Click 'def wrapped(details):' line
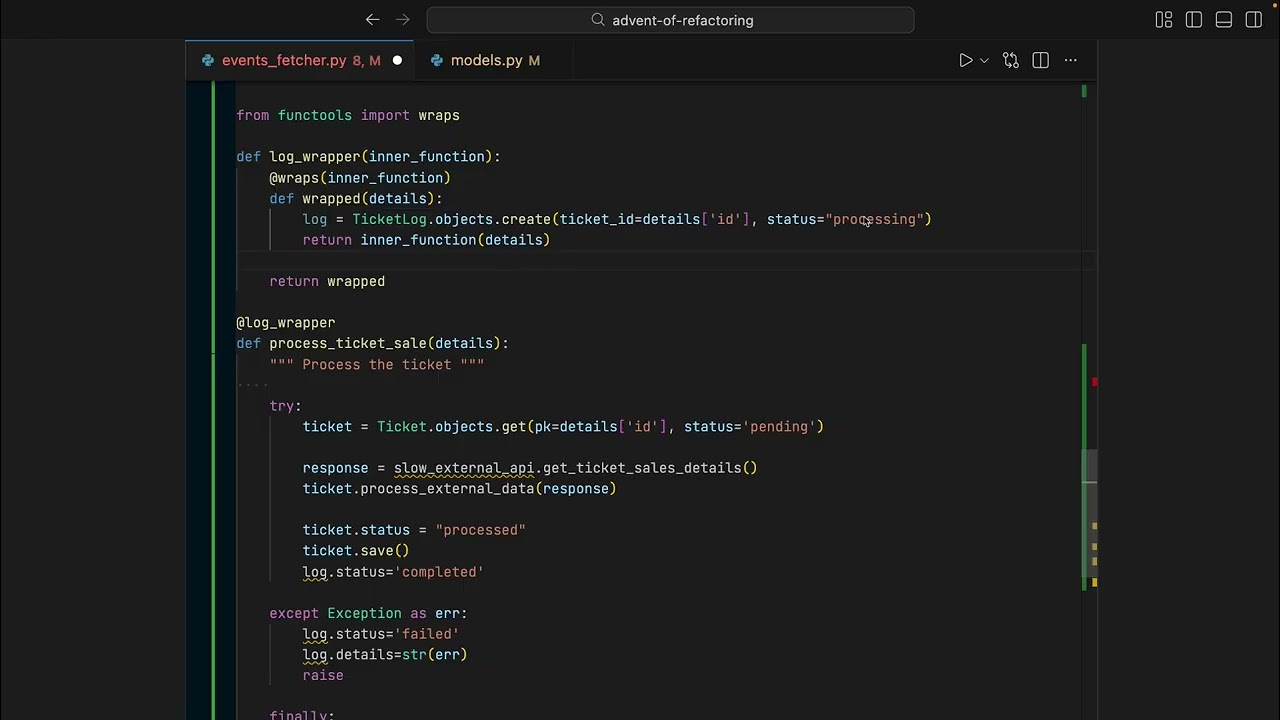The width and height of the screenshot is (1280, 720). [356, 199]
